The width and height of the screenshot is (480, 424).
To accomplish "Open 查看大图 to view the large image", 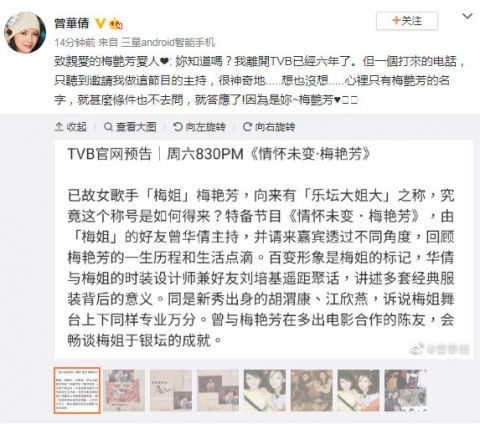I will (x=130, y=127).
